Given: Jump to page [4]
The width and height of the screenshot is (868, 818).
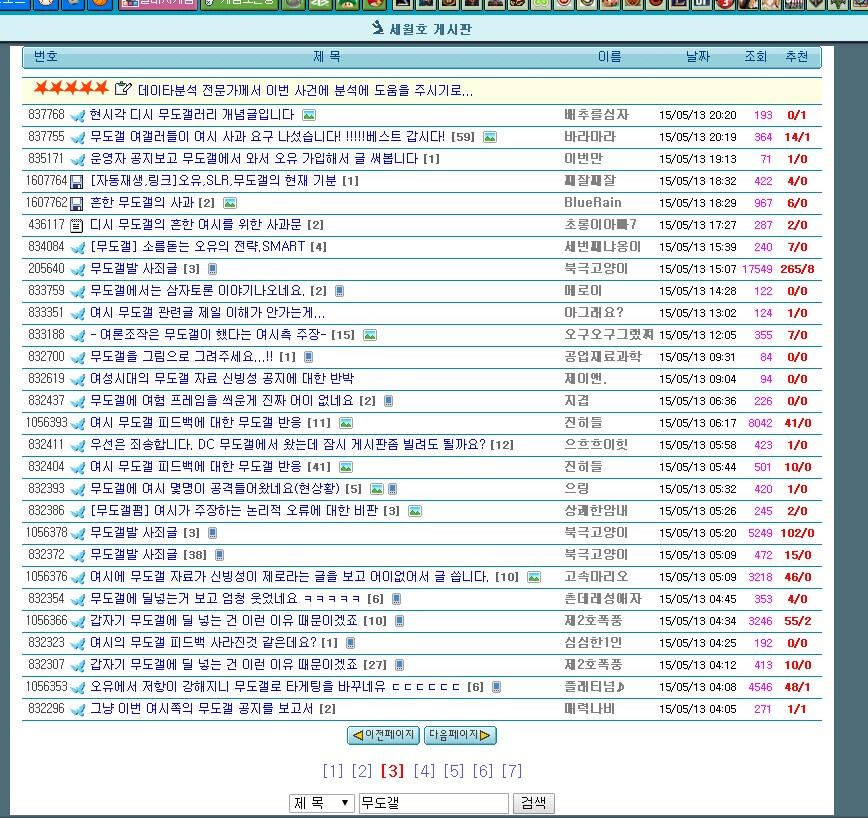Looking at the screenshot, I should tap(424, 770).
